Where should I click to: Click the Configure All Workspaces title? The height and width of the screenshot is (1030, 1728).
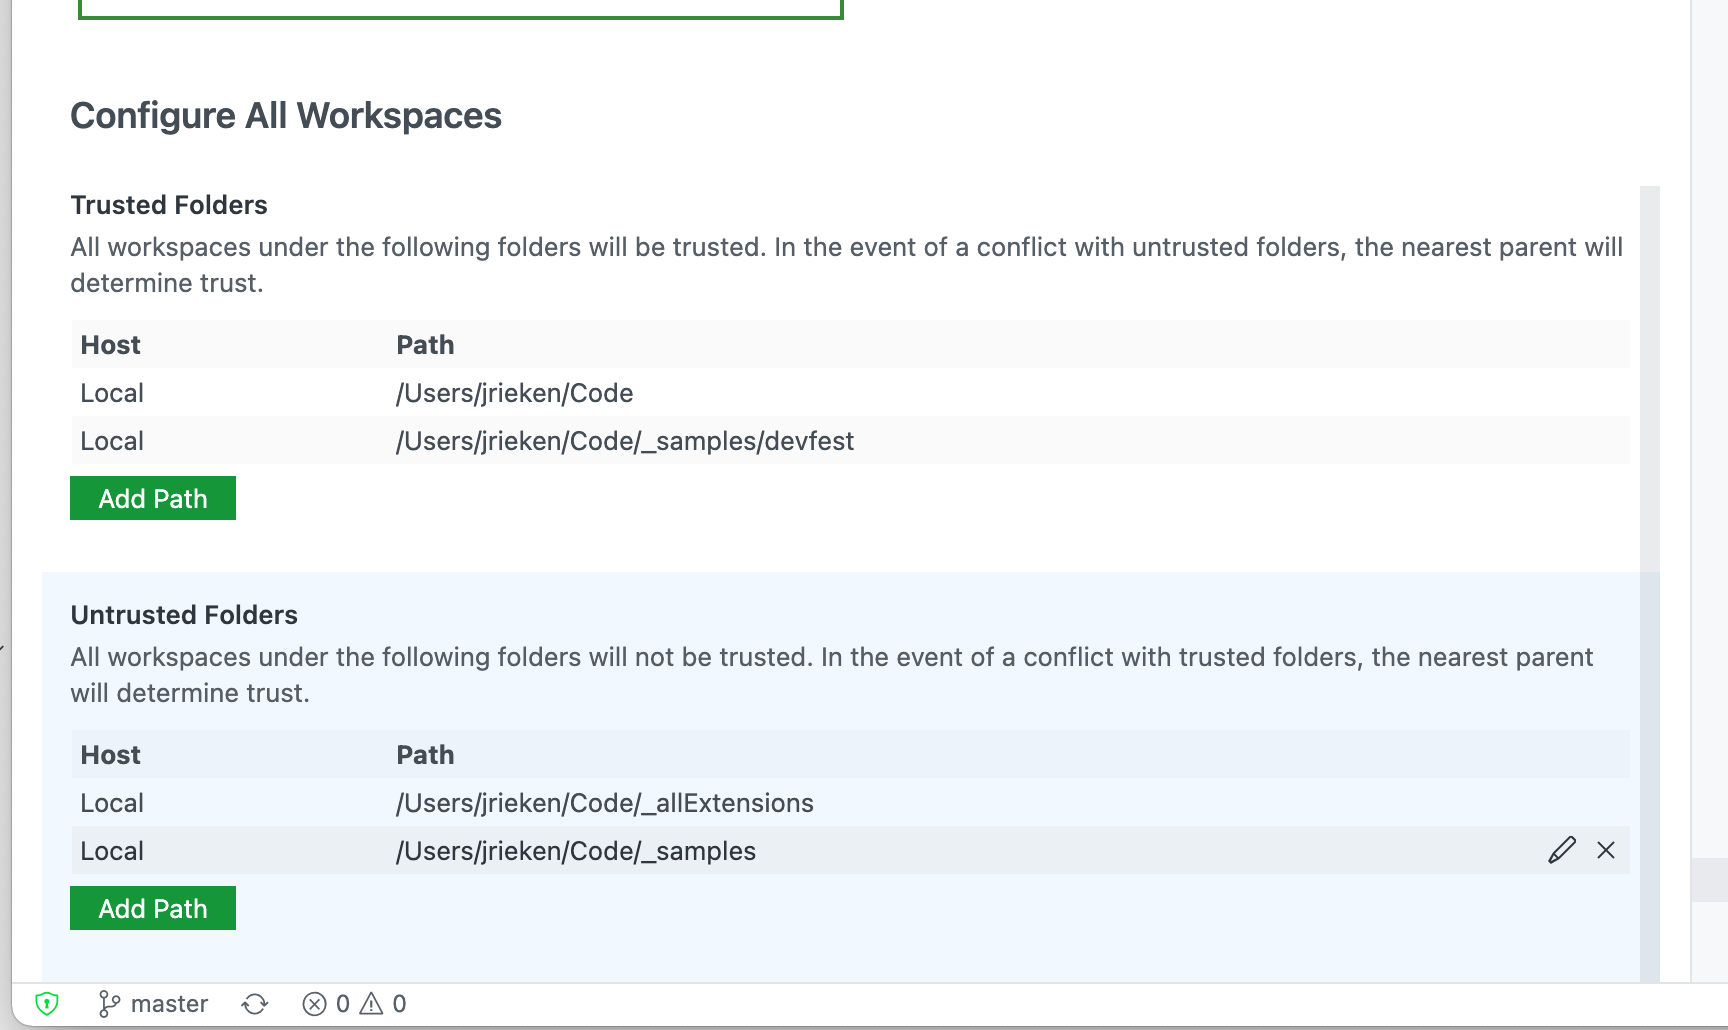click(286, 115)
